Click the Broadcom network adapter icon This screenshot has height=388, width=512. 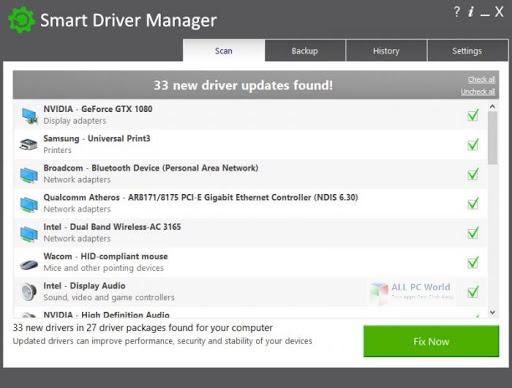pyautogui.click(x=29, y=175)
